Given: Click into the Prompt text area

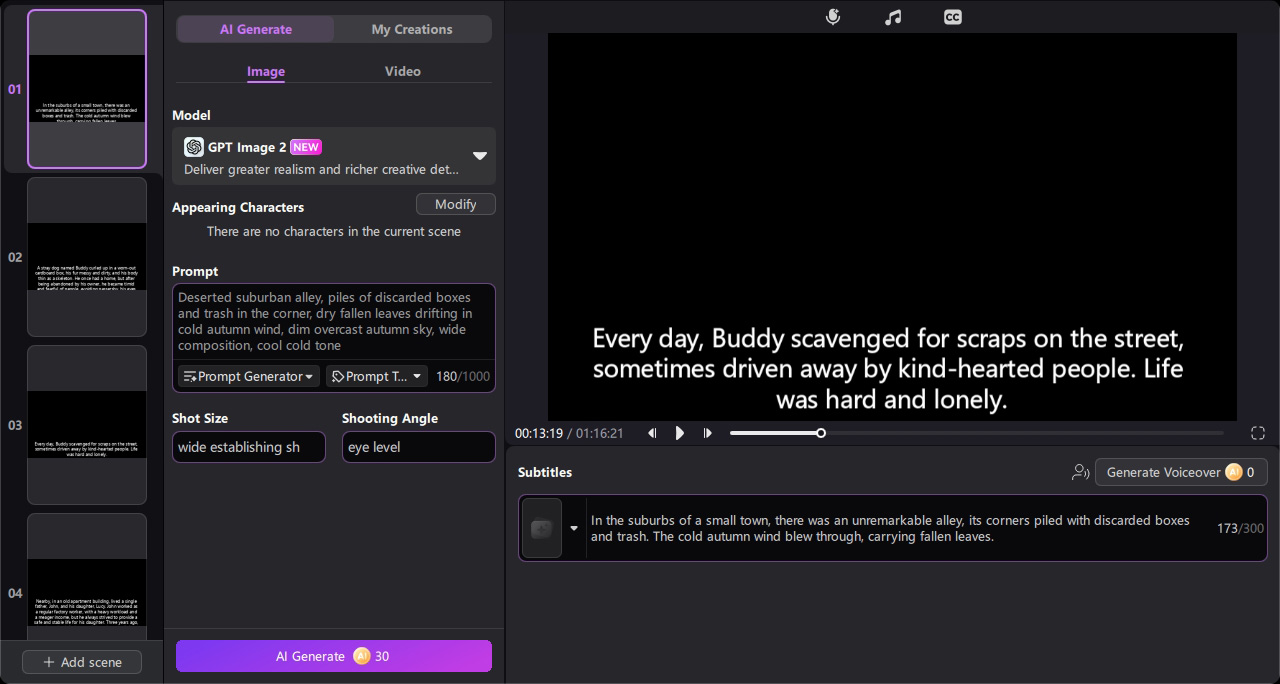Looking at the screenshot, I should tap(334, 321).
